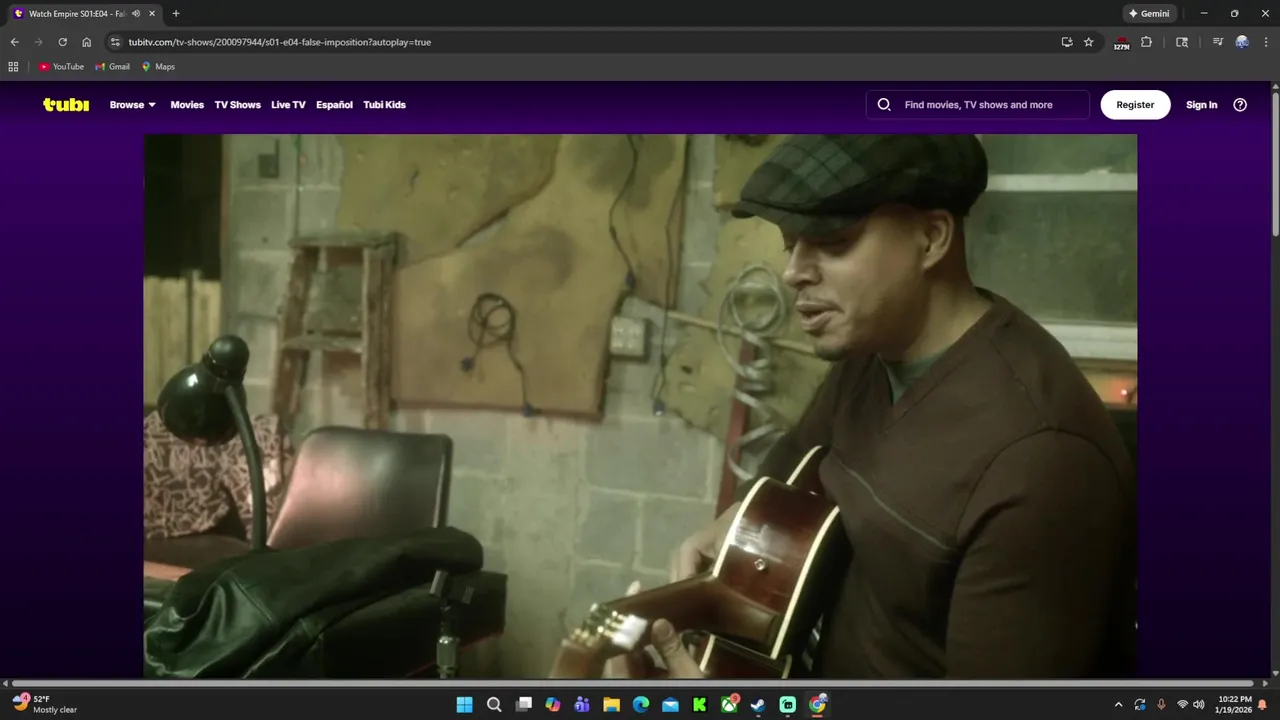Click the magnifier icon in Tubi search

click(x=884, y=105)
